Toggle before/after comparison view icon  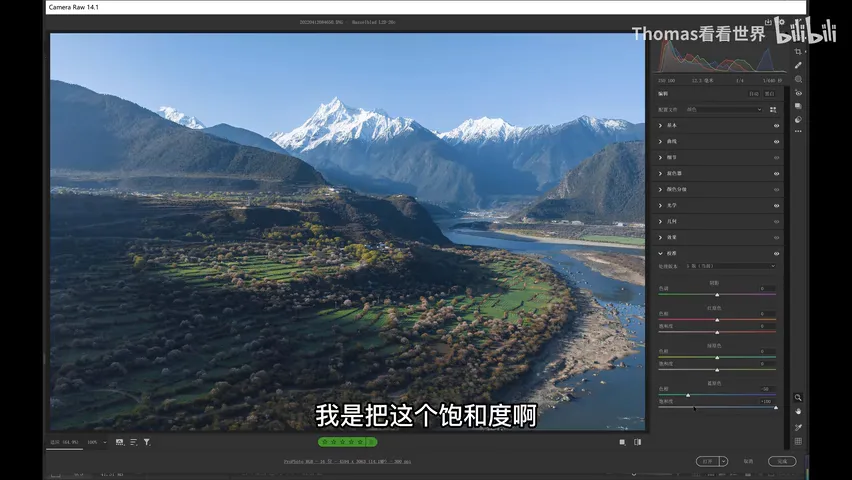[x=637, y=442]
